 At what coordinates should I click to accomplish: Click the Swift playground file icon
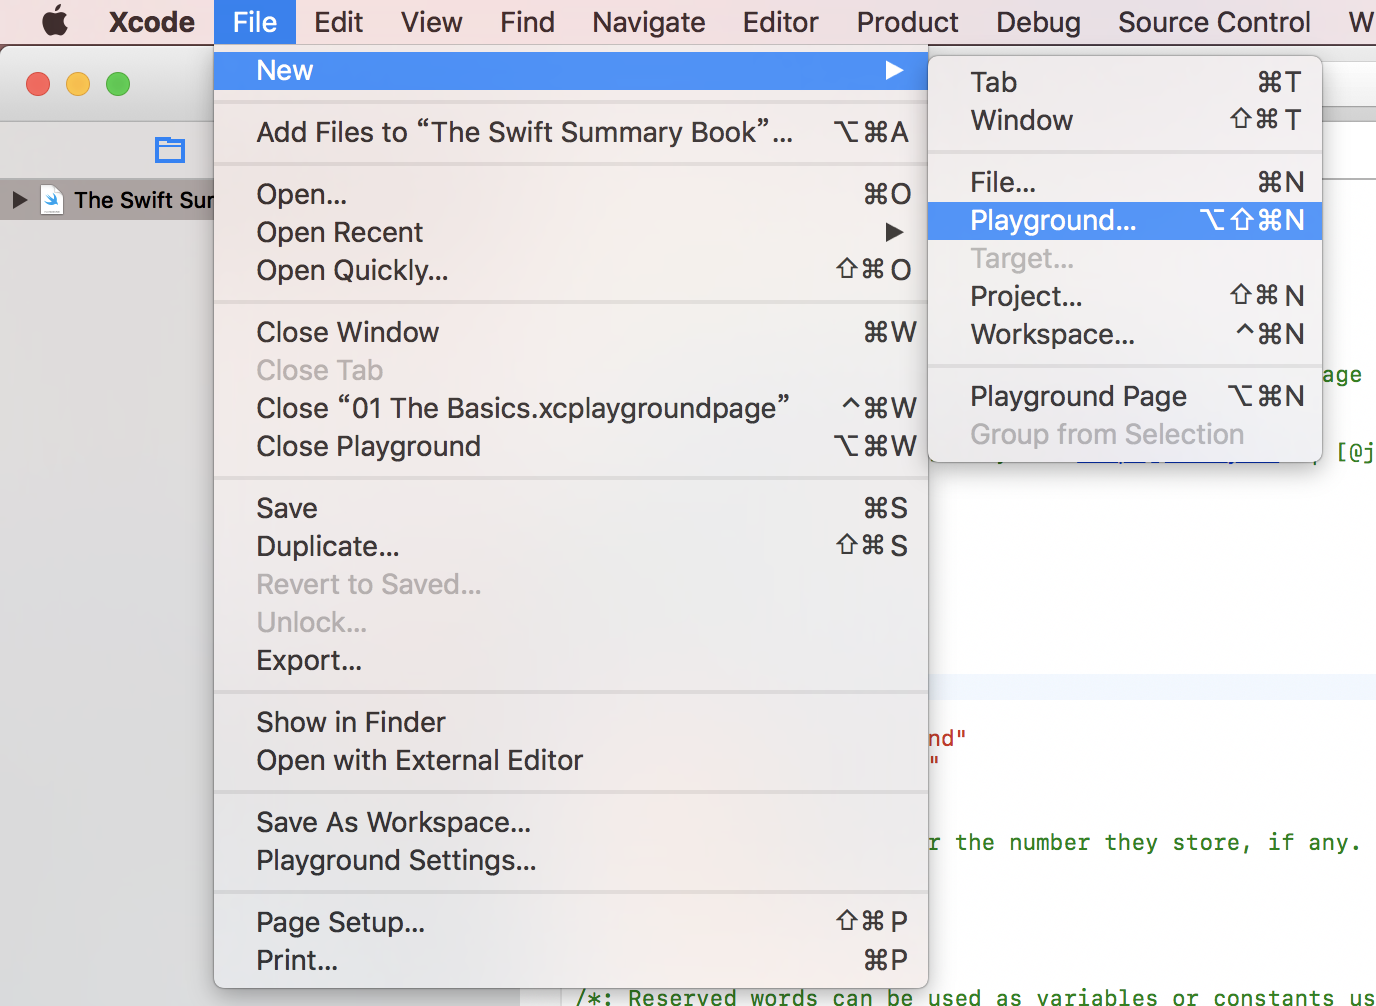pyautogui.click(x=52, y=200)
